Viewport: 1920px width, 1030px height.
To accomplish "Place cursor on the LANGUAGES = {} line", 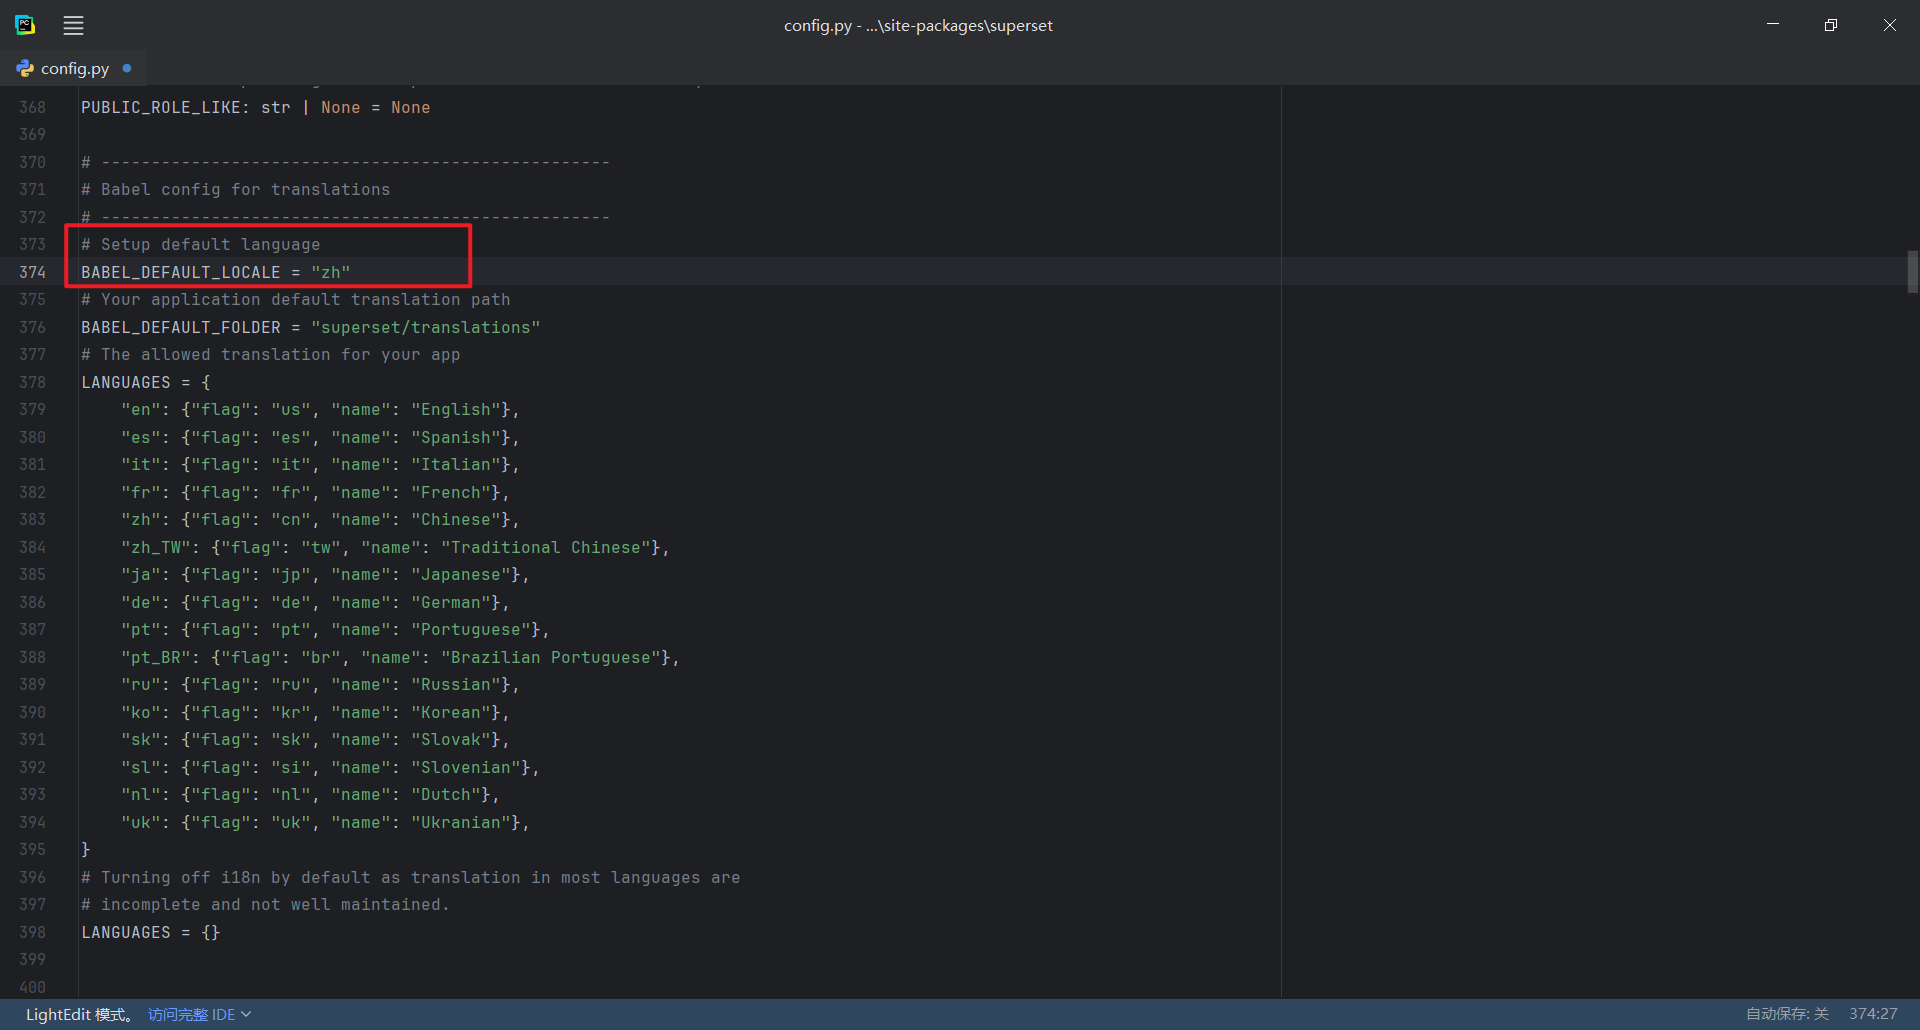I will tap(150, 932).
